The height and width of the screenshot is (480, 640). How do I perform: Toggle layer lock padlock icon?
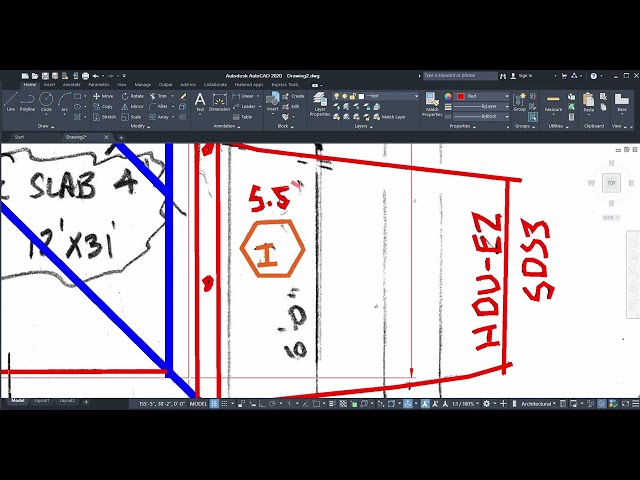[x=353, y=96]
